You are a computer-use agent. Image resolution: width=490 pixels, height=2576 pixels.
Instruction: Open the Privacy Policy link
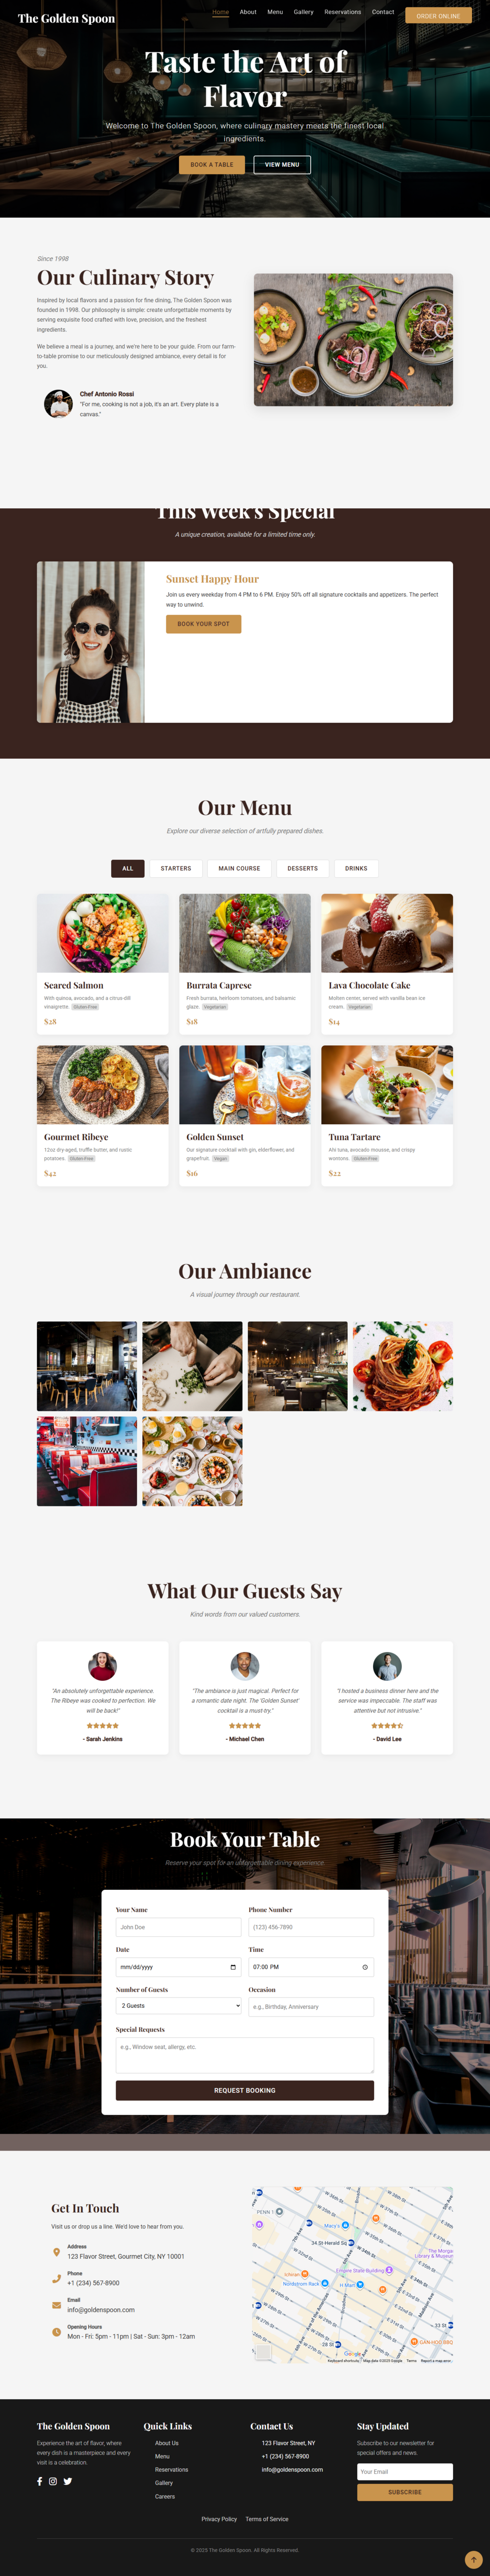tap(219, 2519)
